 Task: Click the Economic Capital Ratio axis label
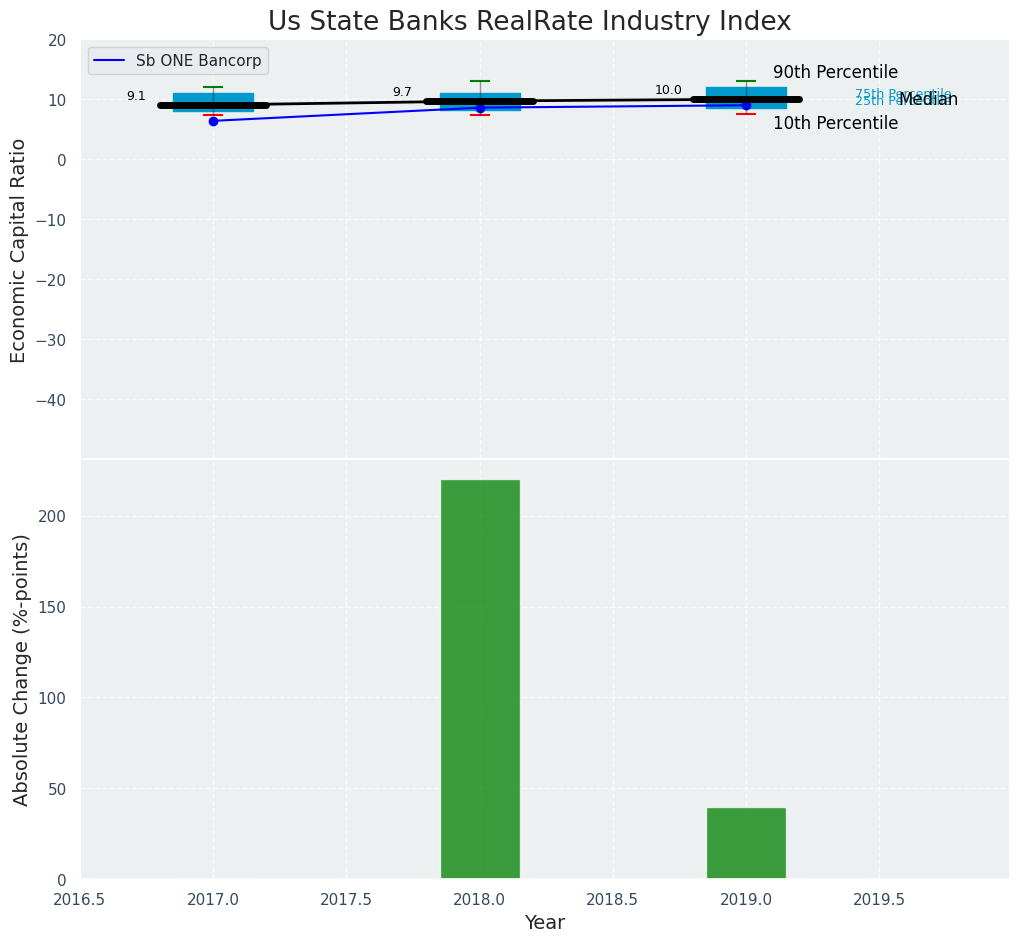[x=18, y=250]
